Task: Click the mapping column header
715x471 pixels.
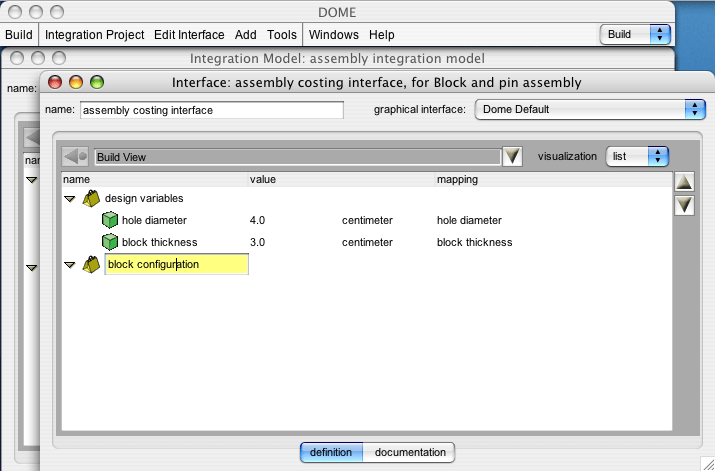Action: coord(554,180)
